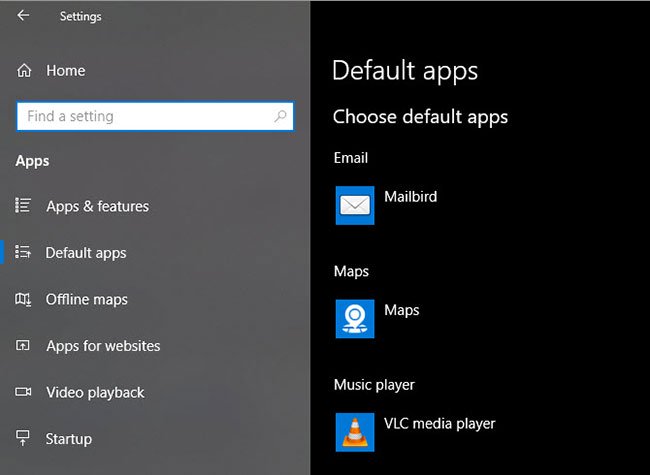650x475 pixels.
Task: Click the Startup icon in the sidebar
Action: (x=24, y=439)
